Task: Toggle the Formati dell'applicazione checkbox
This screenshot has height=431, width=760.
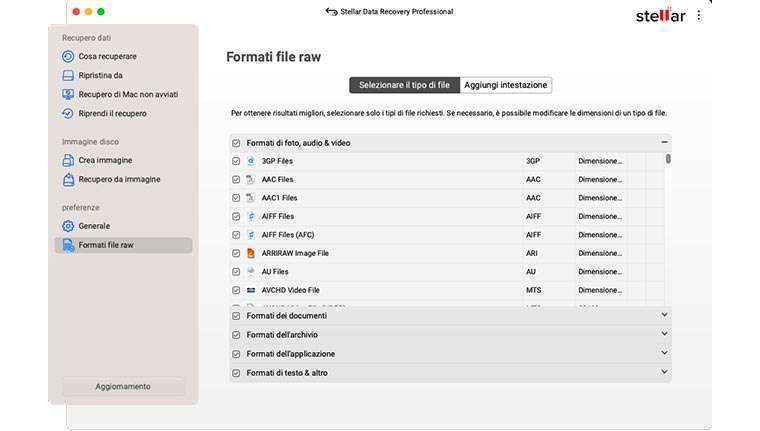Action: point(236,354)
